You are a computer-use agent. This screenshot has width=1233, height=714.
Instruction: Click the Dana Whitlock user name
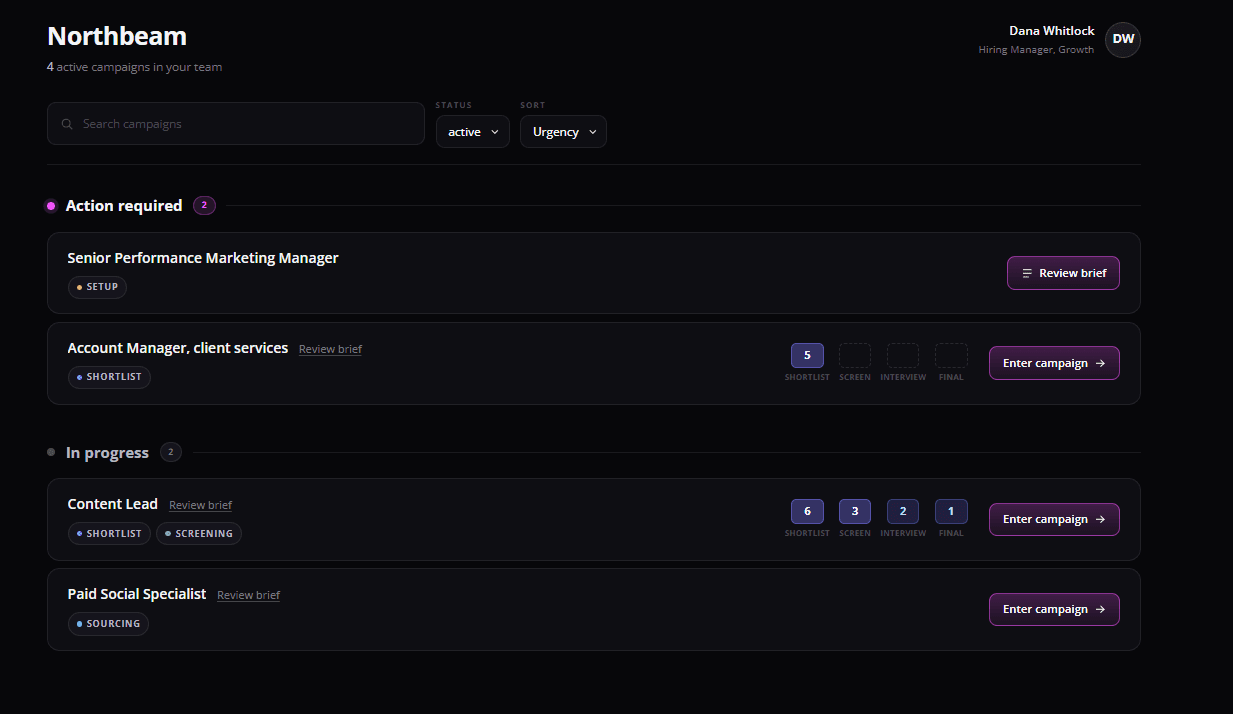click(x=1051, y=31)
